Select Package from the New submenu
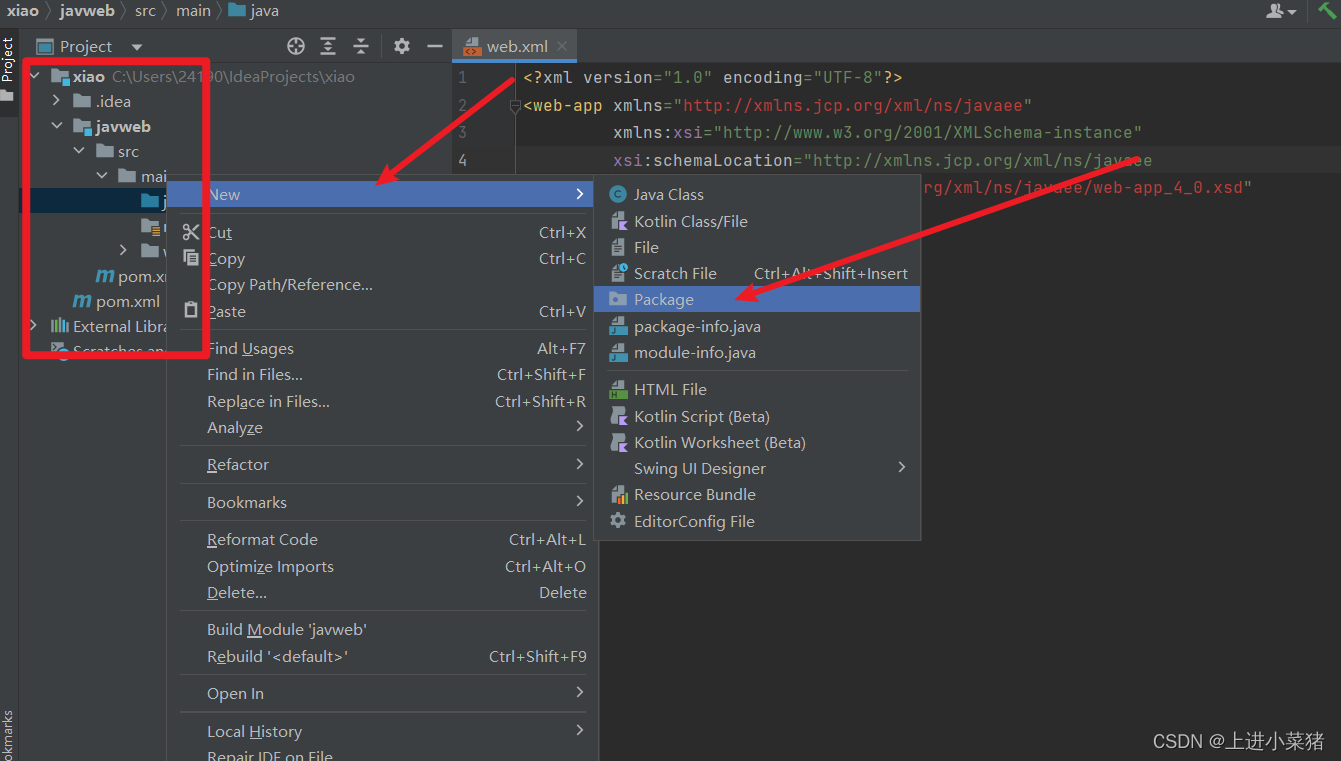 click(x=663, y=300)
